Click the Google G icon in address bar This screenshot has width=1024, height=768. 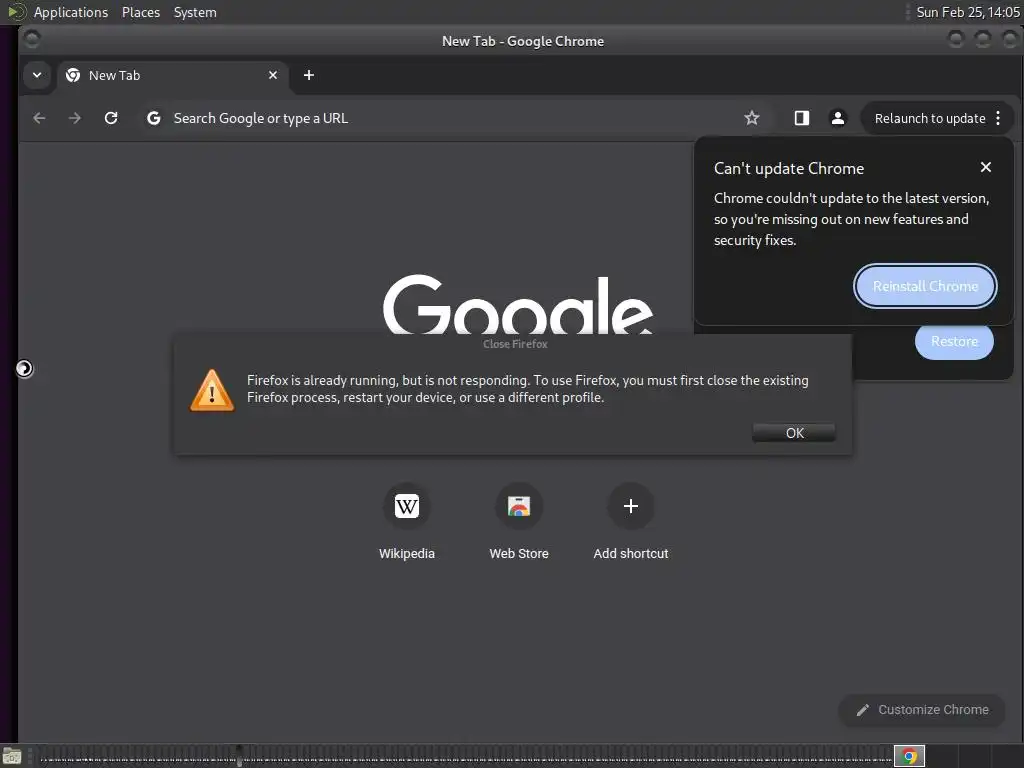153,118
